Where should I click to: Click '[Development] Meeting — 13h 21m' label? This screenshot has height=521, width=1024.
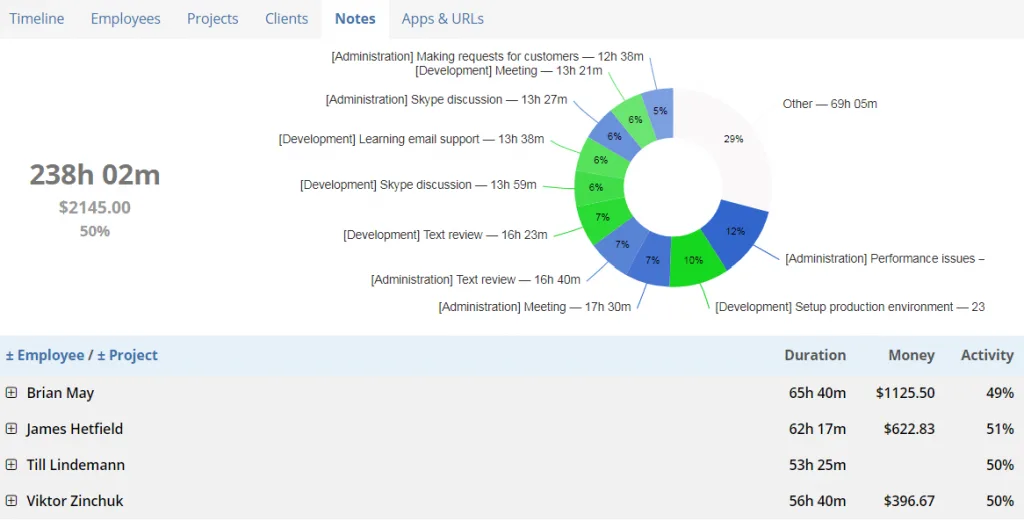point(509,71)
